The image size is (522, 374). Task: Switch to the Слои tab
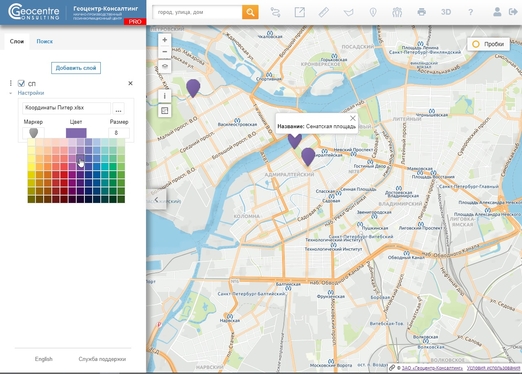(17, 41)
